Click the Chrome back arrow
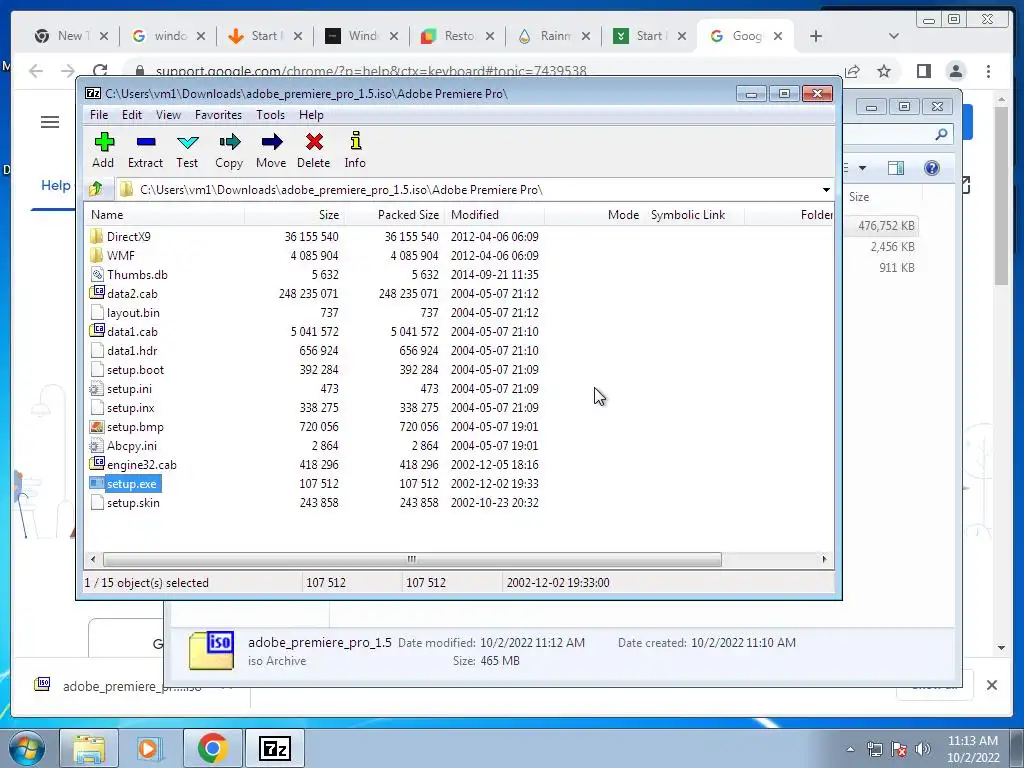This screenshot has width=1024, height=768. point(36,71)
